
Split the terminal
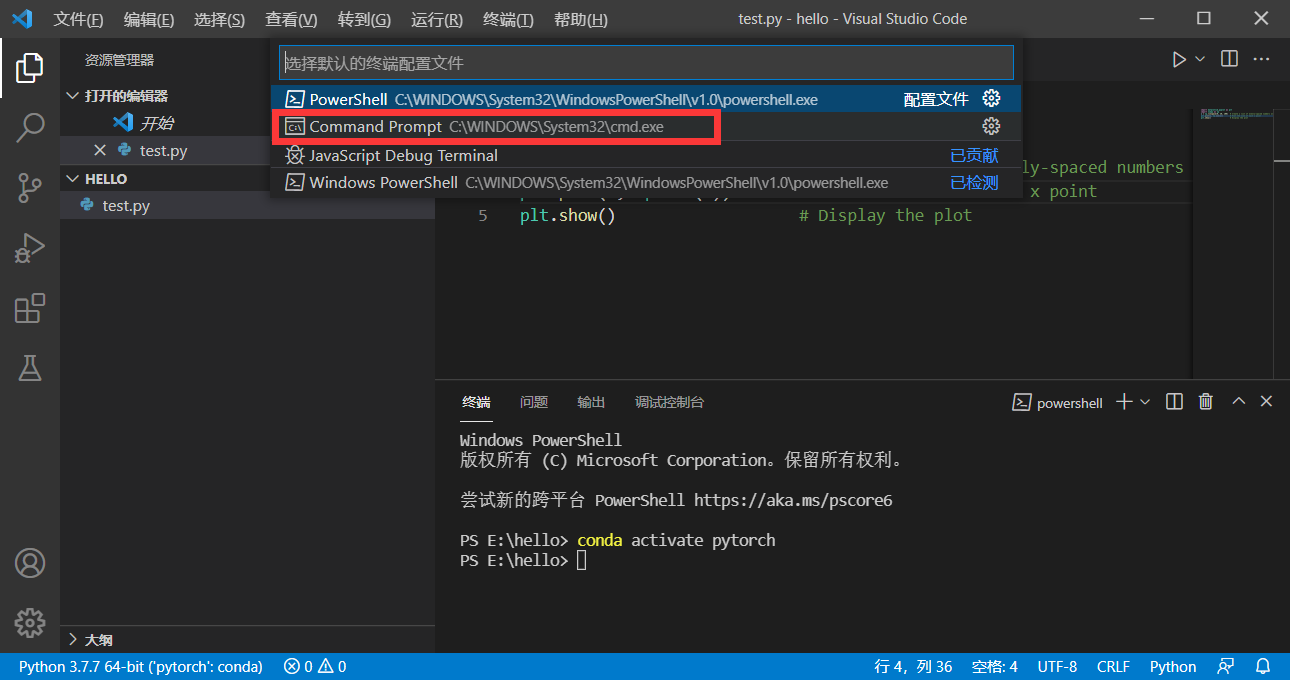tap(1174, 401)
